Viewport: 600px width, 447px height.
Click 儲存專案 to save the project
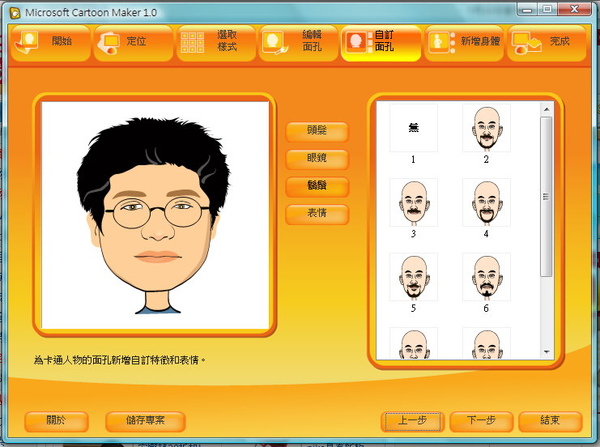tap(145, 421)
